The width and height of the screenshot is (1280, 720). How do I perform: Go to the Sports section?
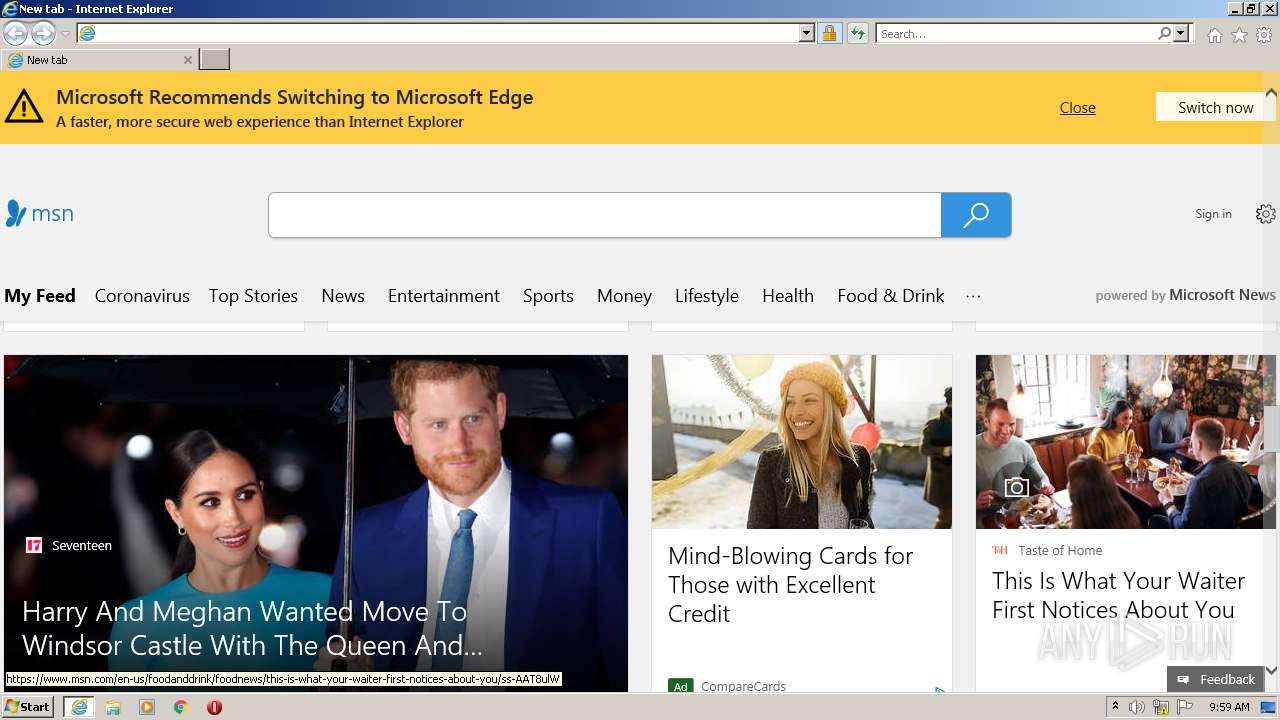point(548,296)
